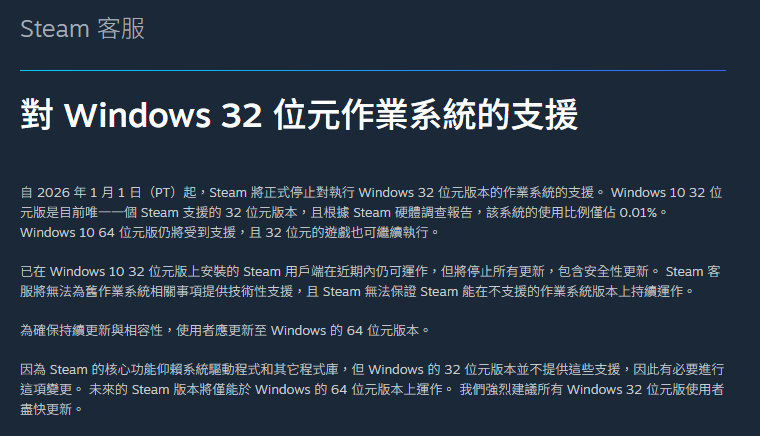Image resolution: width=760 pixels, height=436 pixels.
Task: Click the blue divider line below the header
Action: click(373, 71)
